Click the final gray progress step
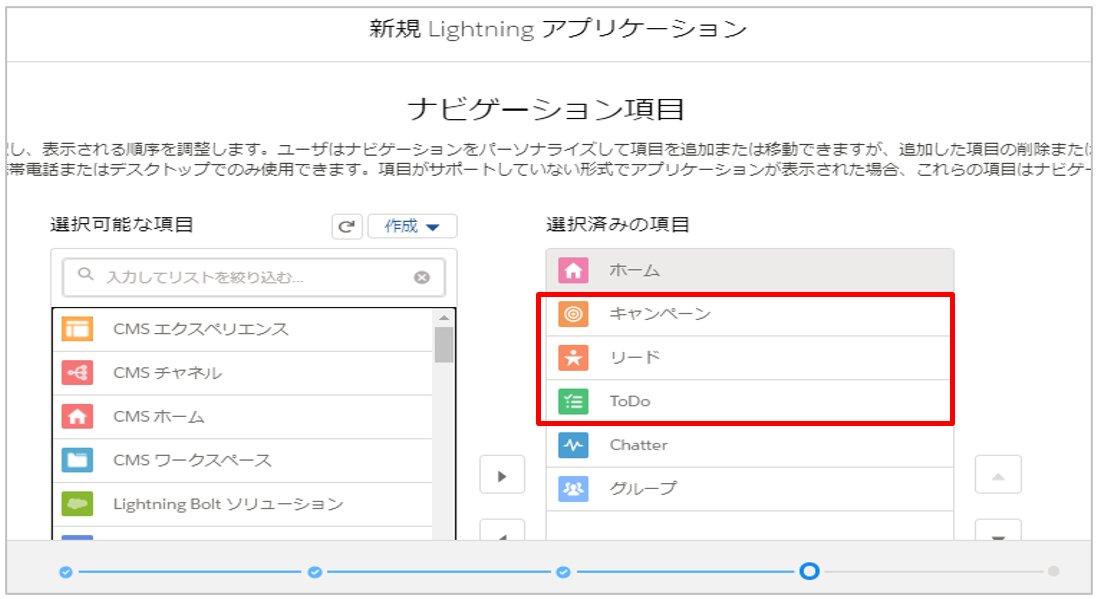Viewport: 1099px width, 599px height. point(1053,572)
